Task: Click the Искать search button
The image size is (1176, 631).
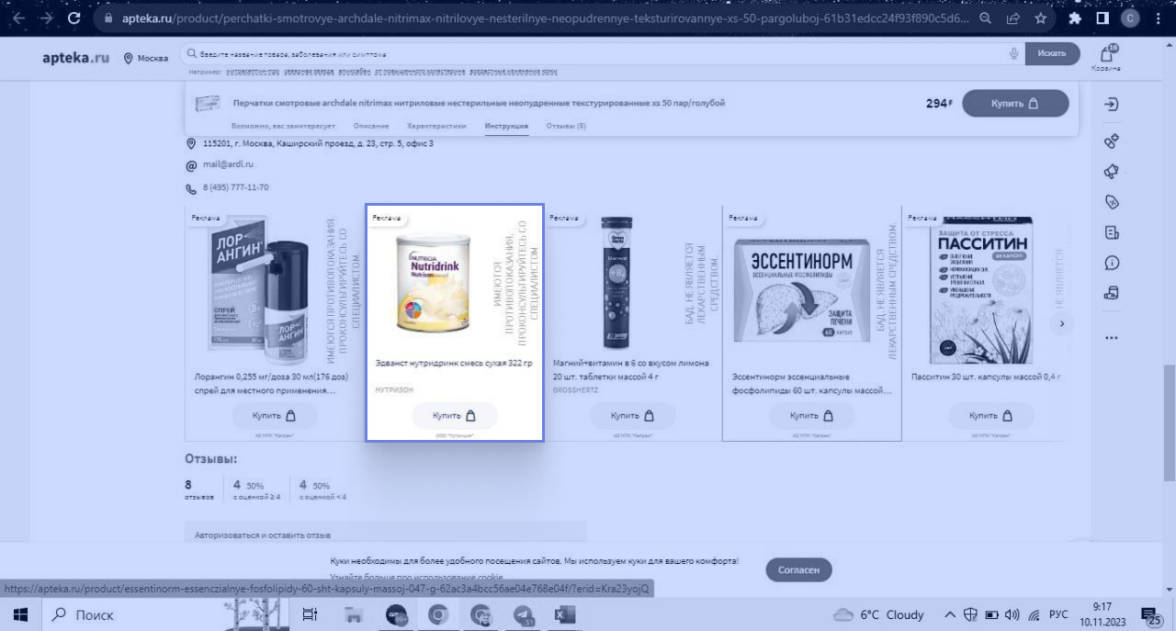Action: tap(1052, 53)
